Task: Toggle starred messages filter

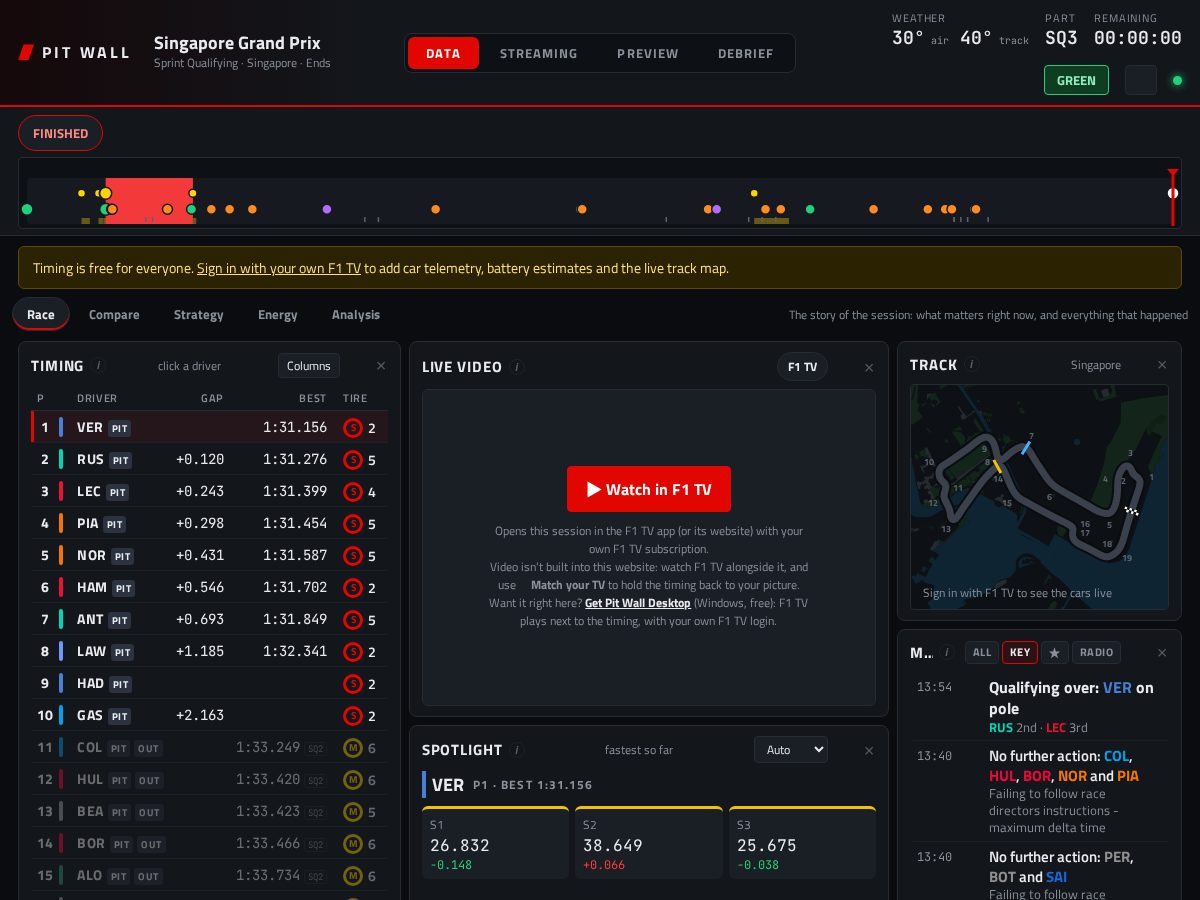Action: [x=1055, y=653]
